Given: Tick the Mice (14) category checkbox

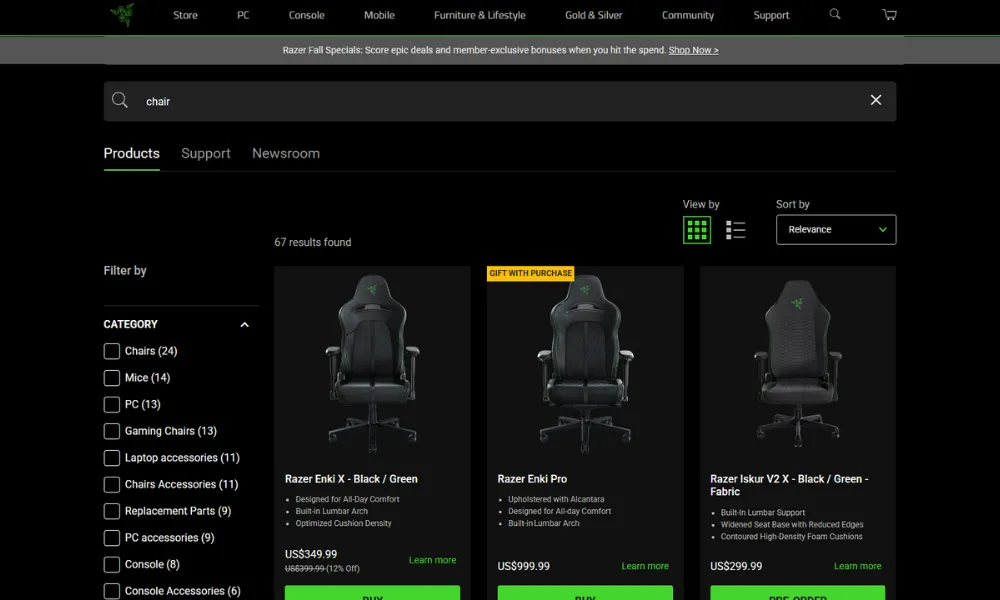Looking at the screenshot, I should pos(112,378).
